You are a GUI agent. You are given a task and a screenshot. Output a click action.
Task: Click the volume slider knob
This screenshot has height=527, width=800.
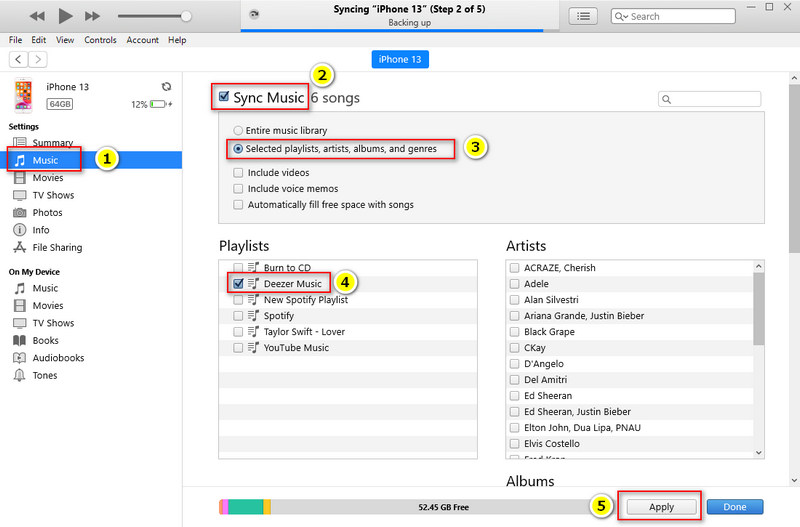186,16
